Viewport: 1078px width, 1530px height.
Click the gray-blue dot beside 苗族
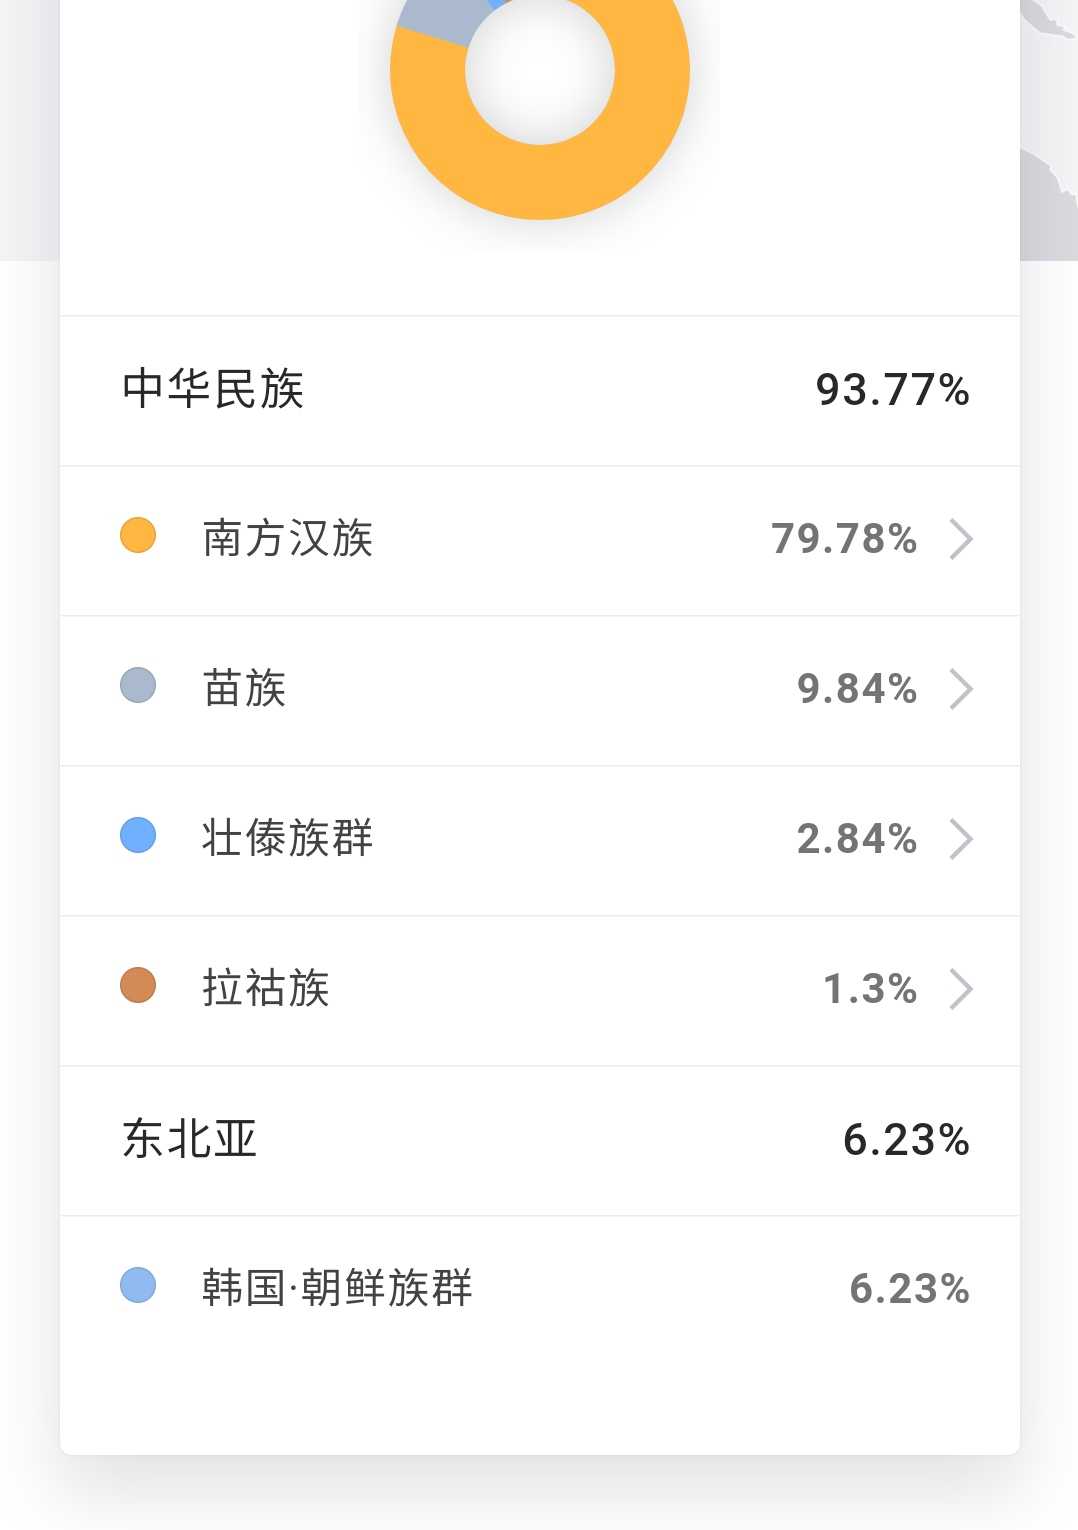tap(138, 685)
